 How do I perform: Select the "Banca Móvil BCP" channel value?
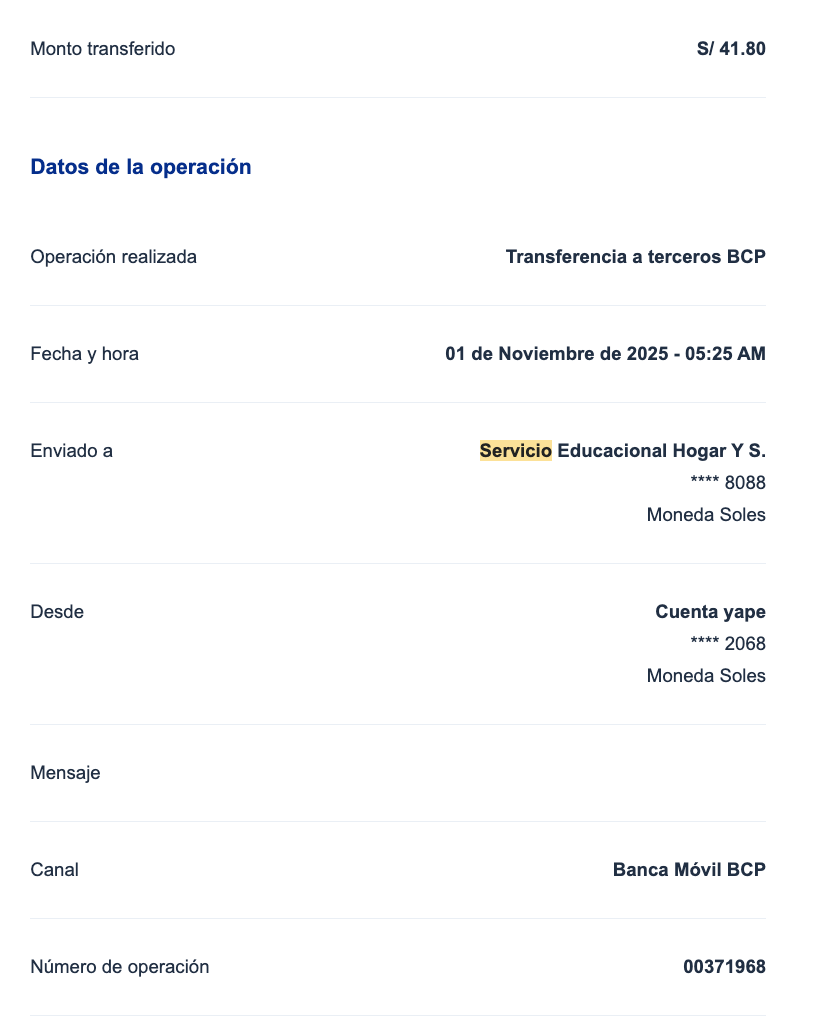pyautogui.click(x=689, y=870)
